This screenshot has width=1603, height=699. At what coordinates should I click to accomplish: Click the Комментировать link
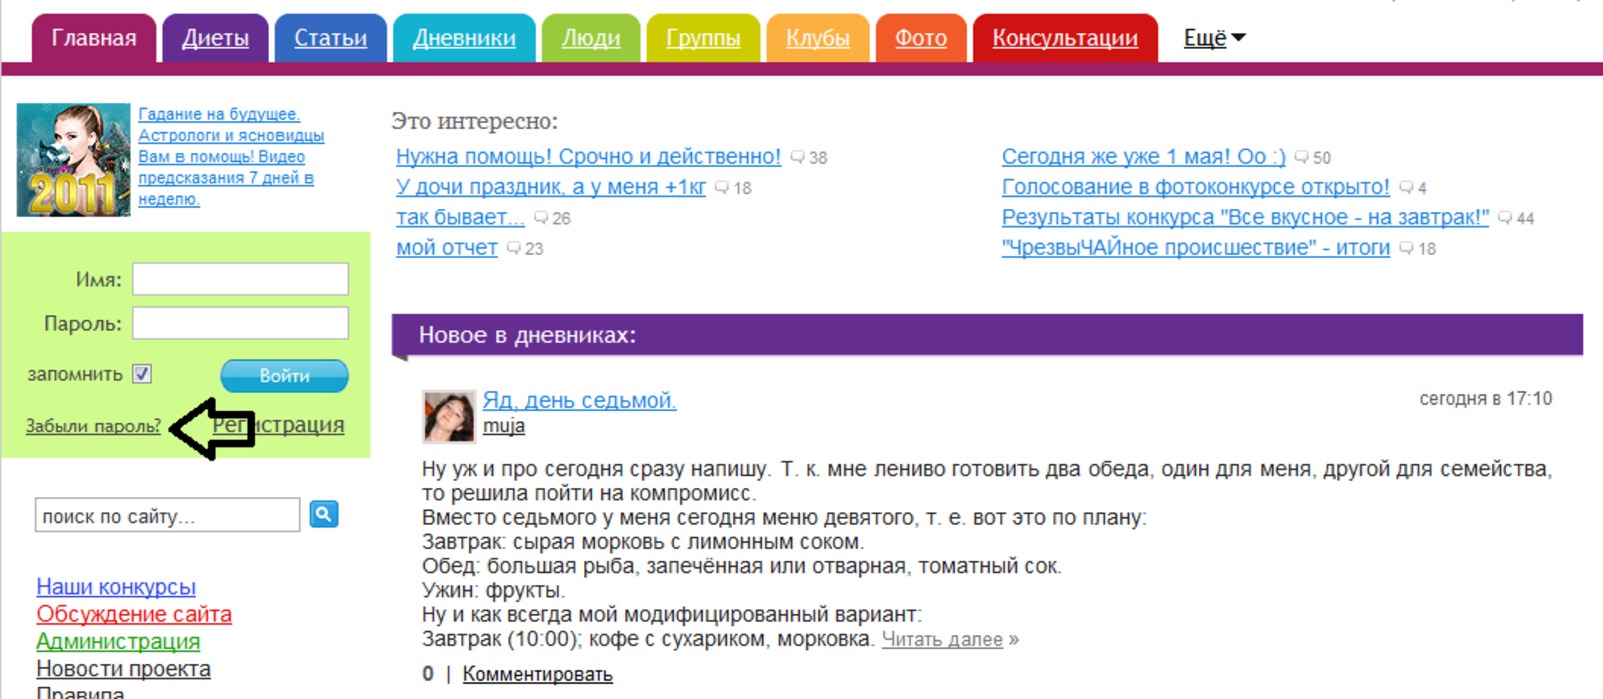pos(537,674)
